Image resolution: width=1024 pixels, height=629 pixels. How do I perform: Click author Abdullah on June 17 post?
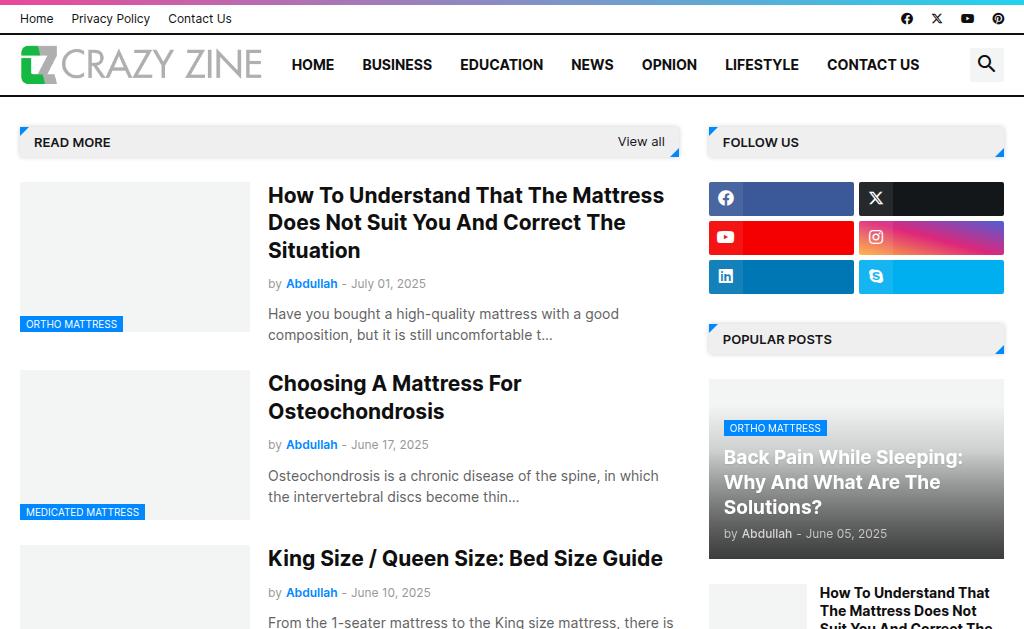(312, 445)
